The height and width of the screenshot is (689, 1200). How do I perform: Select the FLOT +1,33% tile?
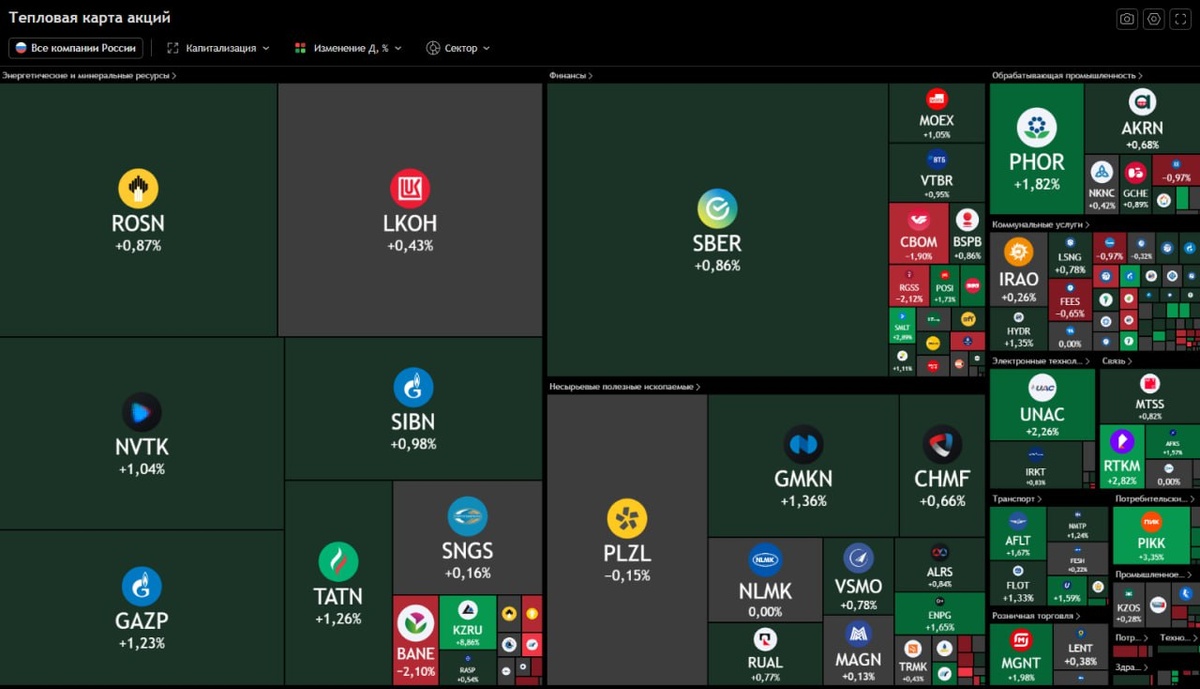coord(1017,584)
